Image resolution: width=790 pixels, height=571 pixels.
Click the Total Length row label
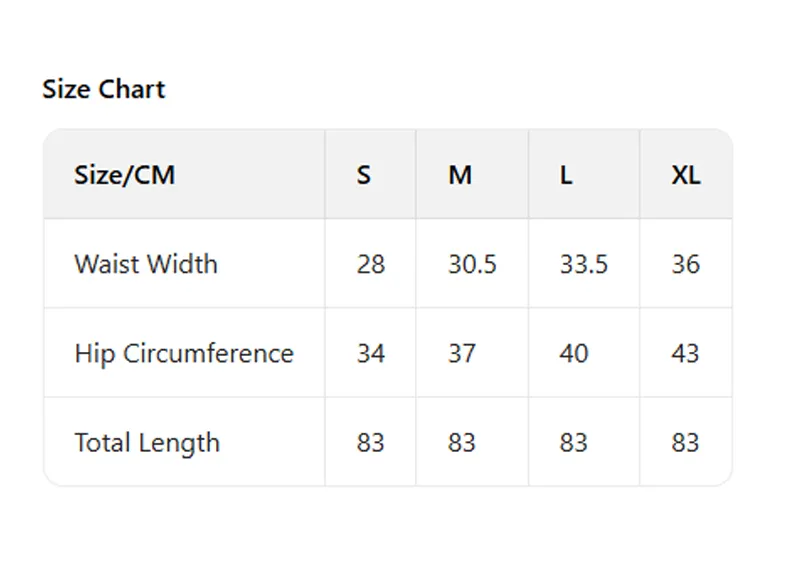147,442
